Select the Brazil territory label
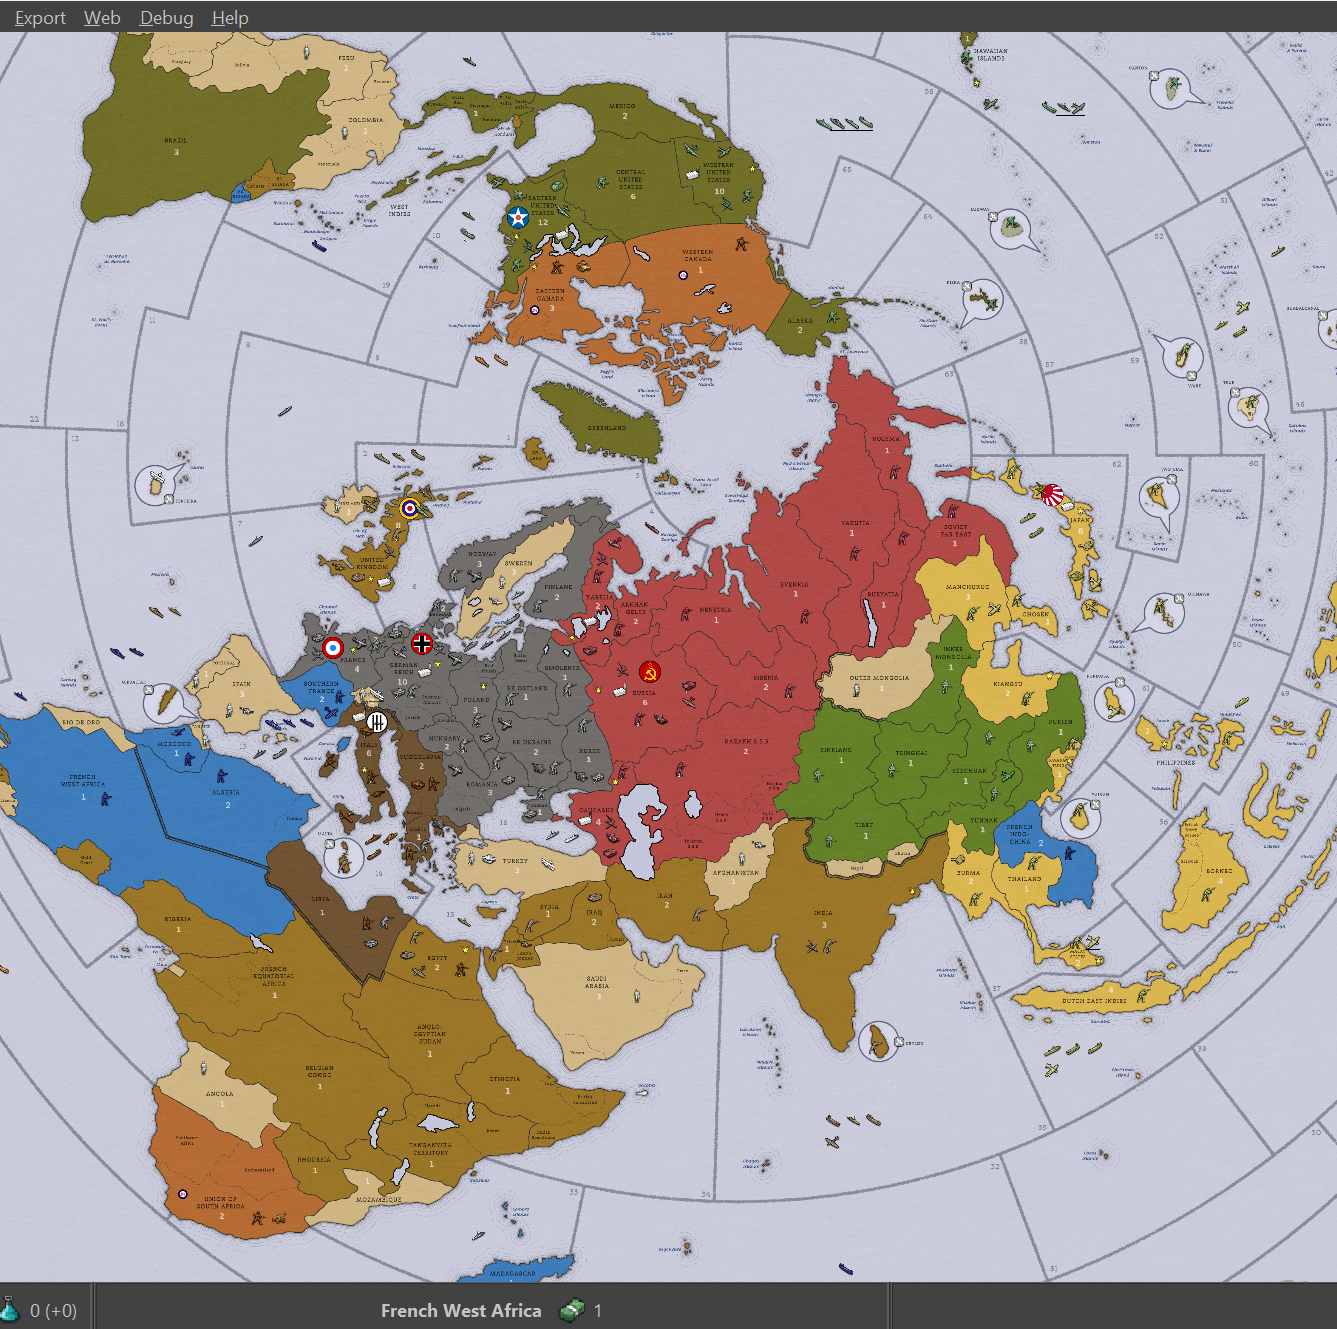The image size is (1337, 1329). coord(175,141)
